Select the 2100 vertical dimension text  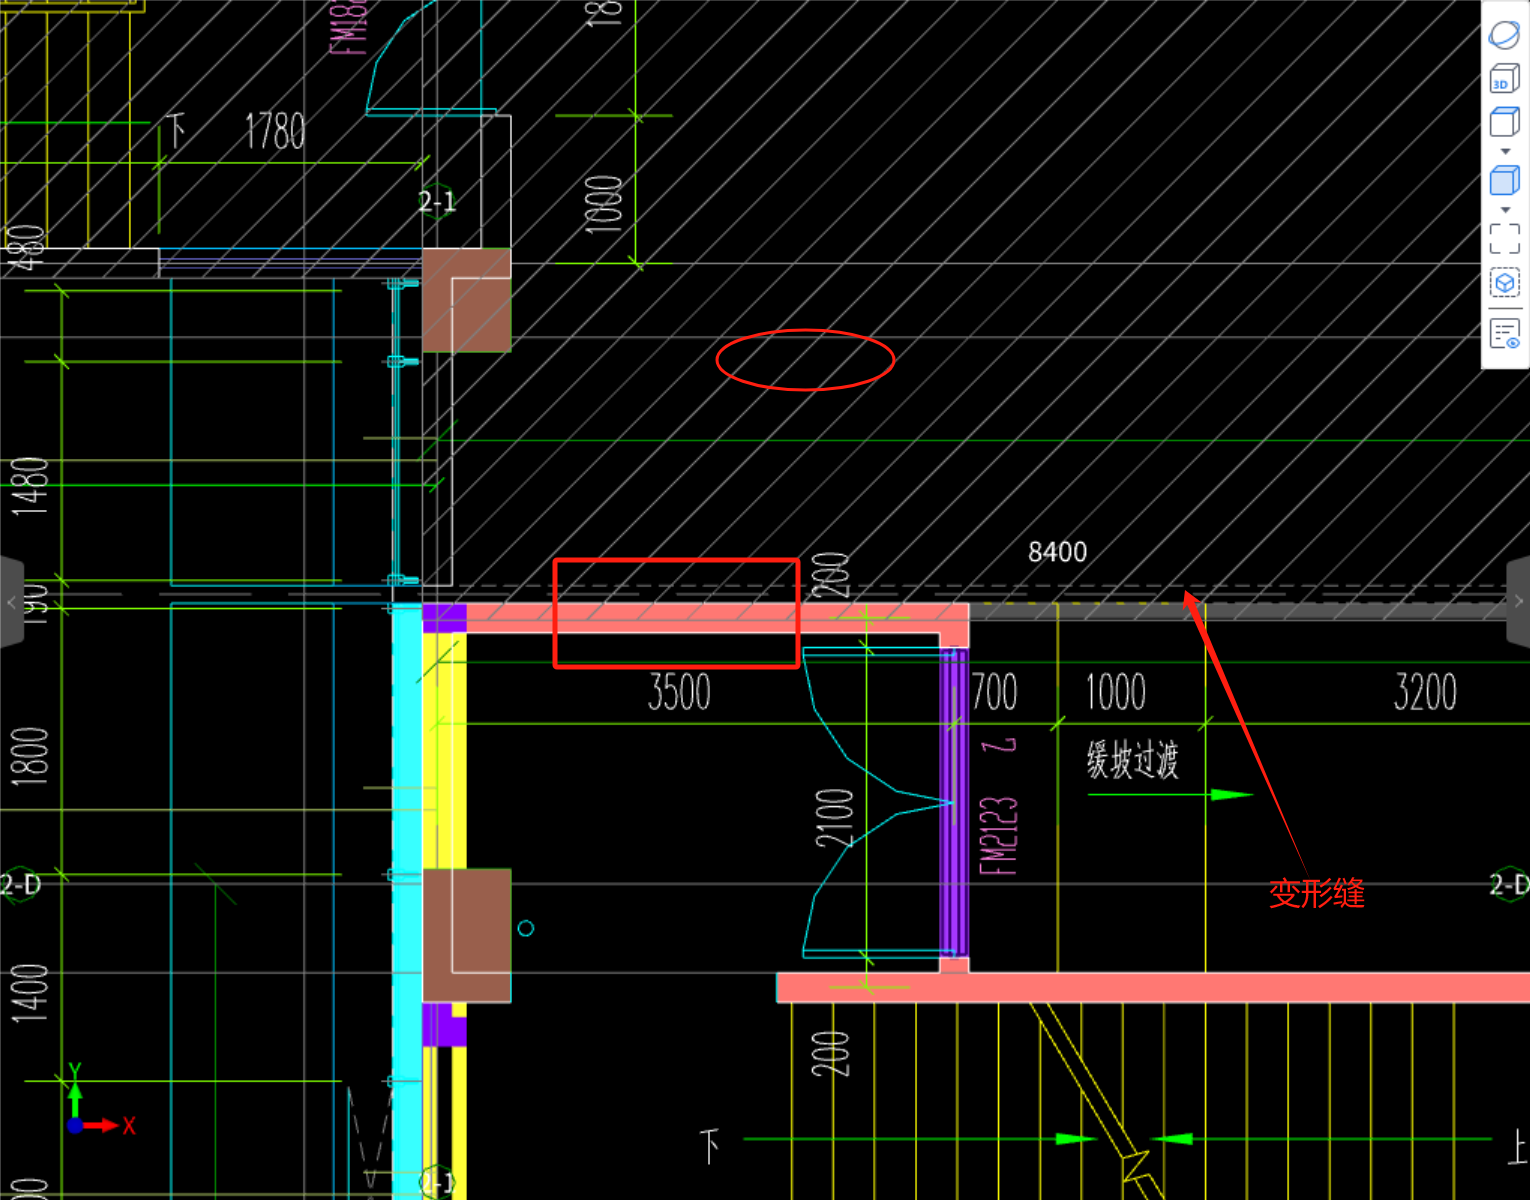point(835,818)
